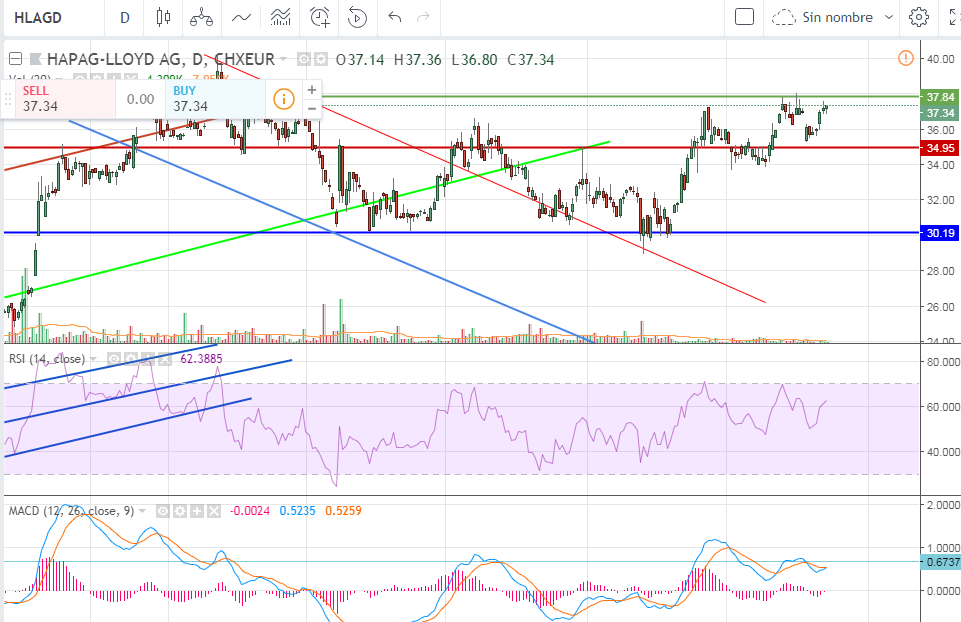Click the O37.14 open value
961x622 pixels.
click(360, 59)
